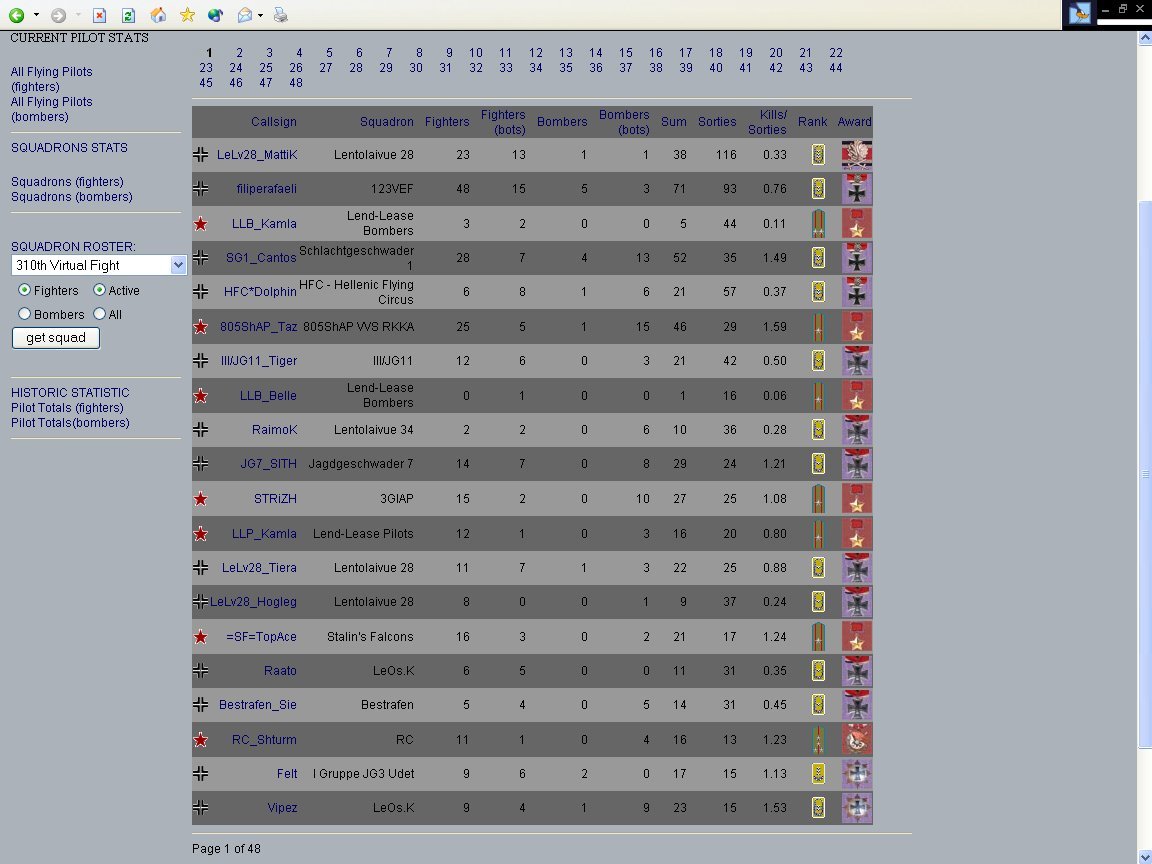Sort by the Sorties column header

click(717, 122)
